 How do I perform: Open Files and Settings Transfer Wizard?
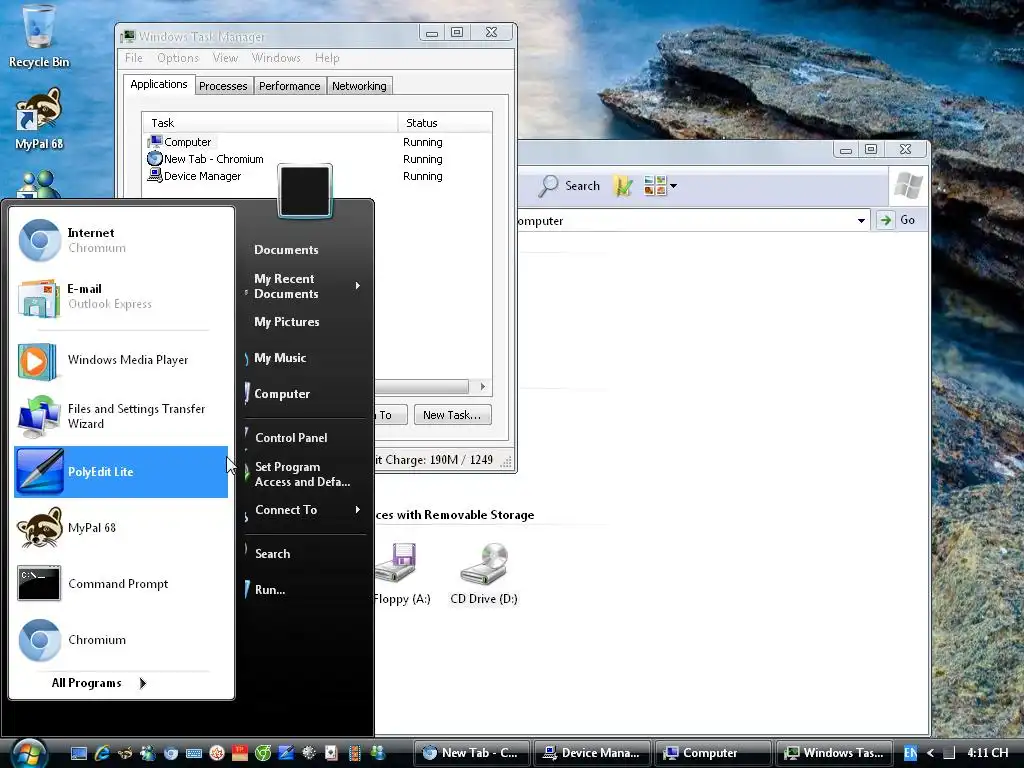tap(121, 416)
